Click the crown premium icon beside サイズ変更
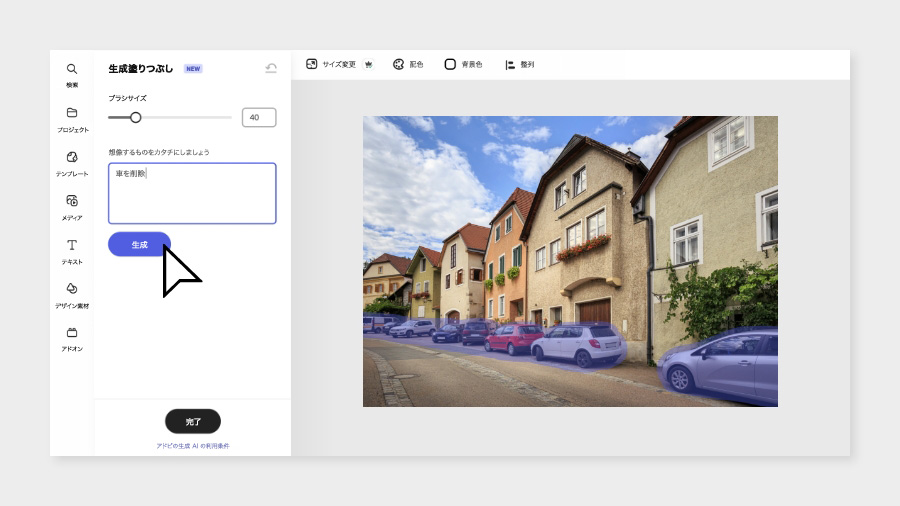This screenshot has width=900, height=506. click(x=368, y=64)
